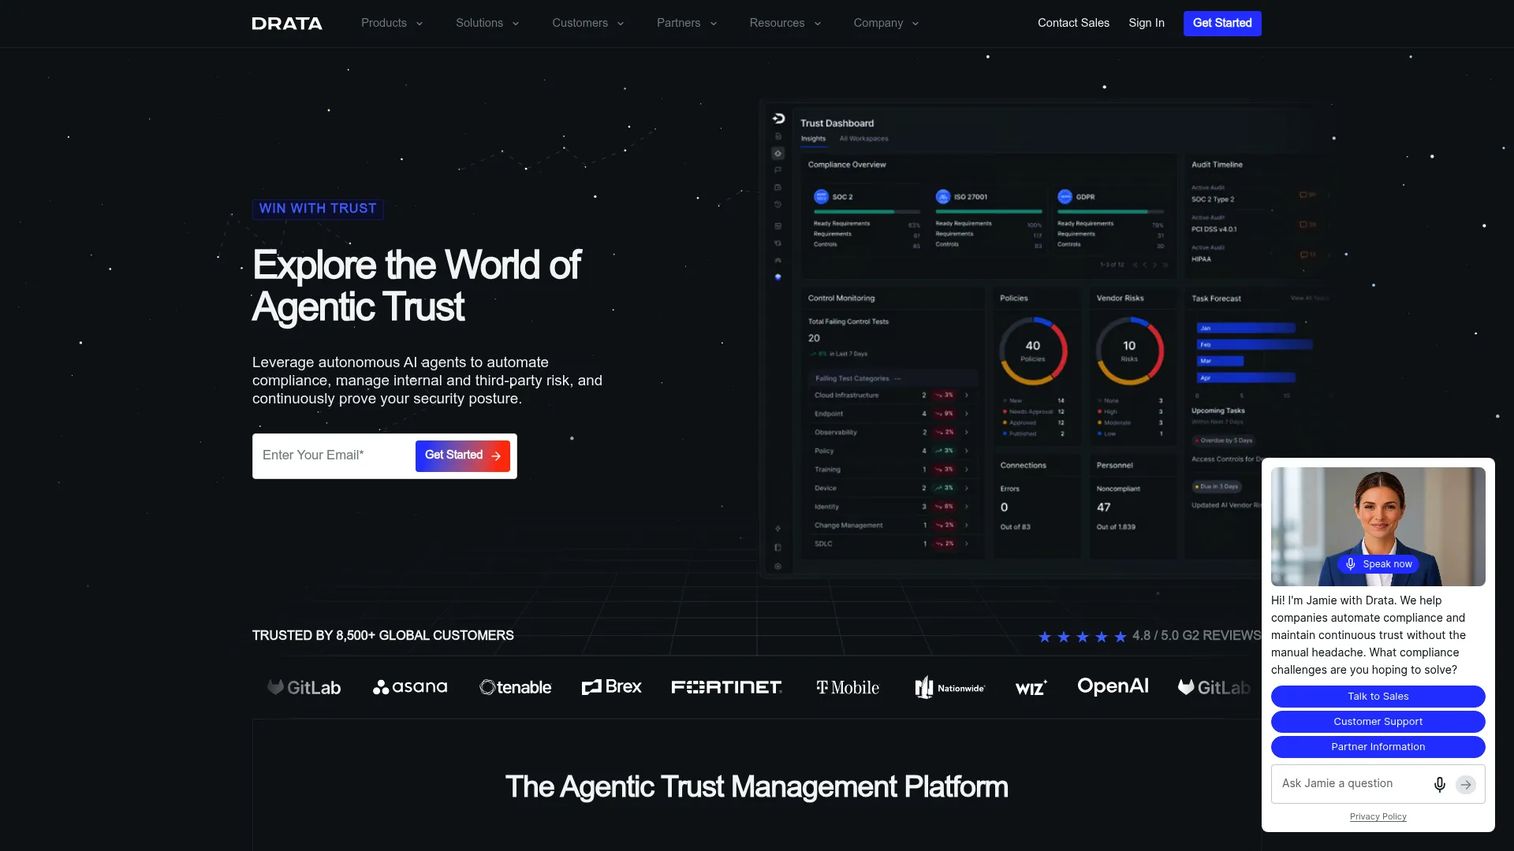
Task: Select the Talk to Sales chat option
Action: [1378, 696]
